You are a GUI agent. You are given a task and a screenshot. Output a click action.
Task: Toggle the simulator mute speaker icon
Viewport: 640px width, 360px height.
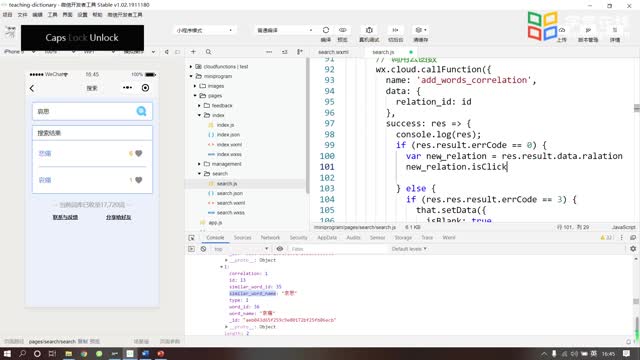point(167,52)
